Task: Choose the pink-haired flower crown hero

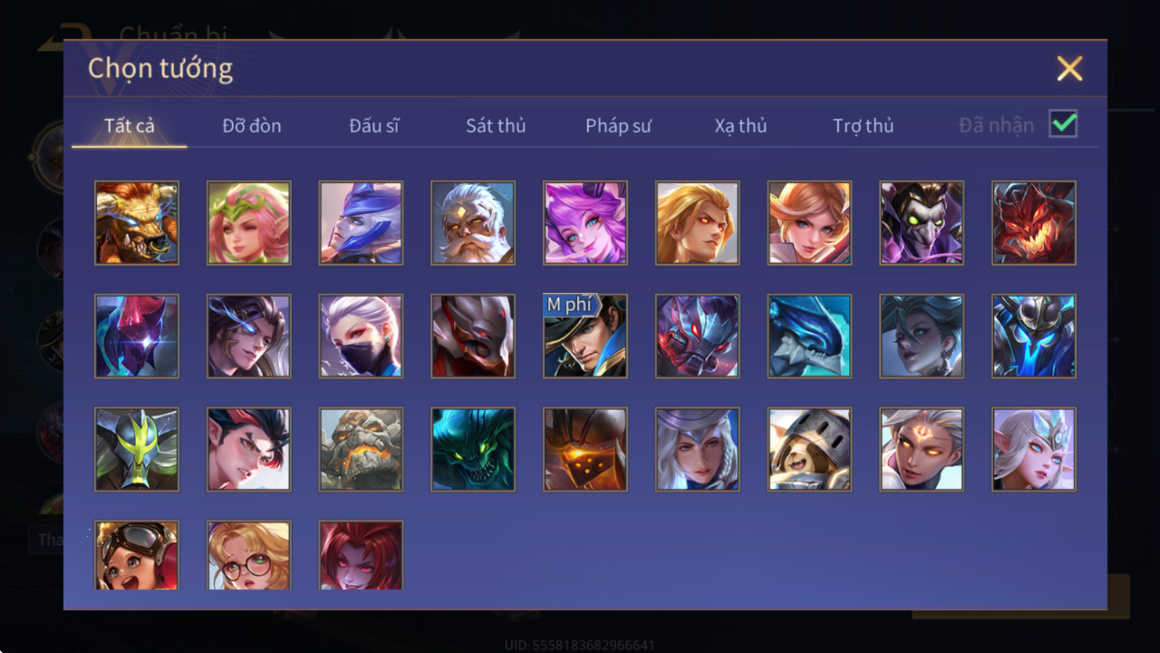Action: point(249,223)
